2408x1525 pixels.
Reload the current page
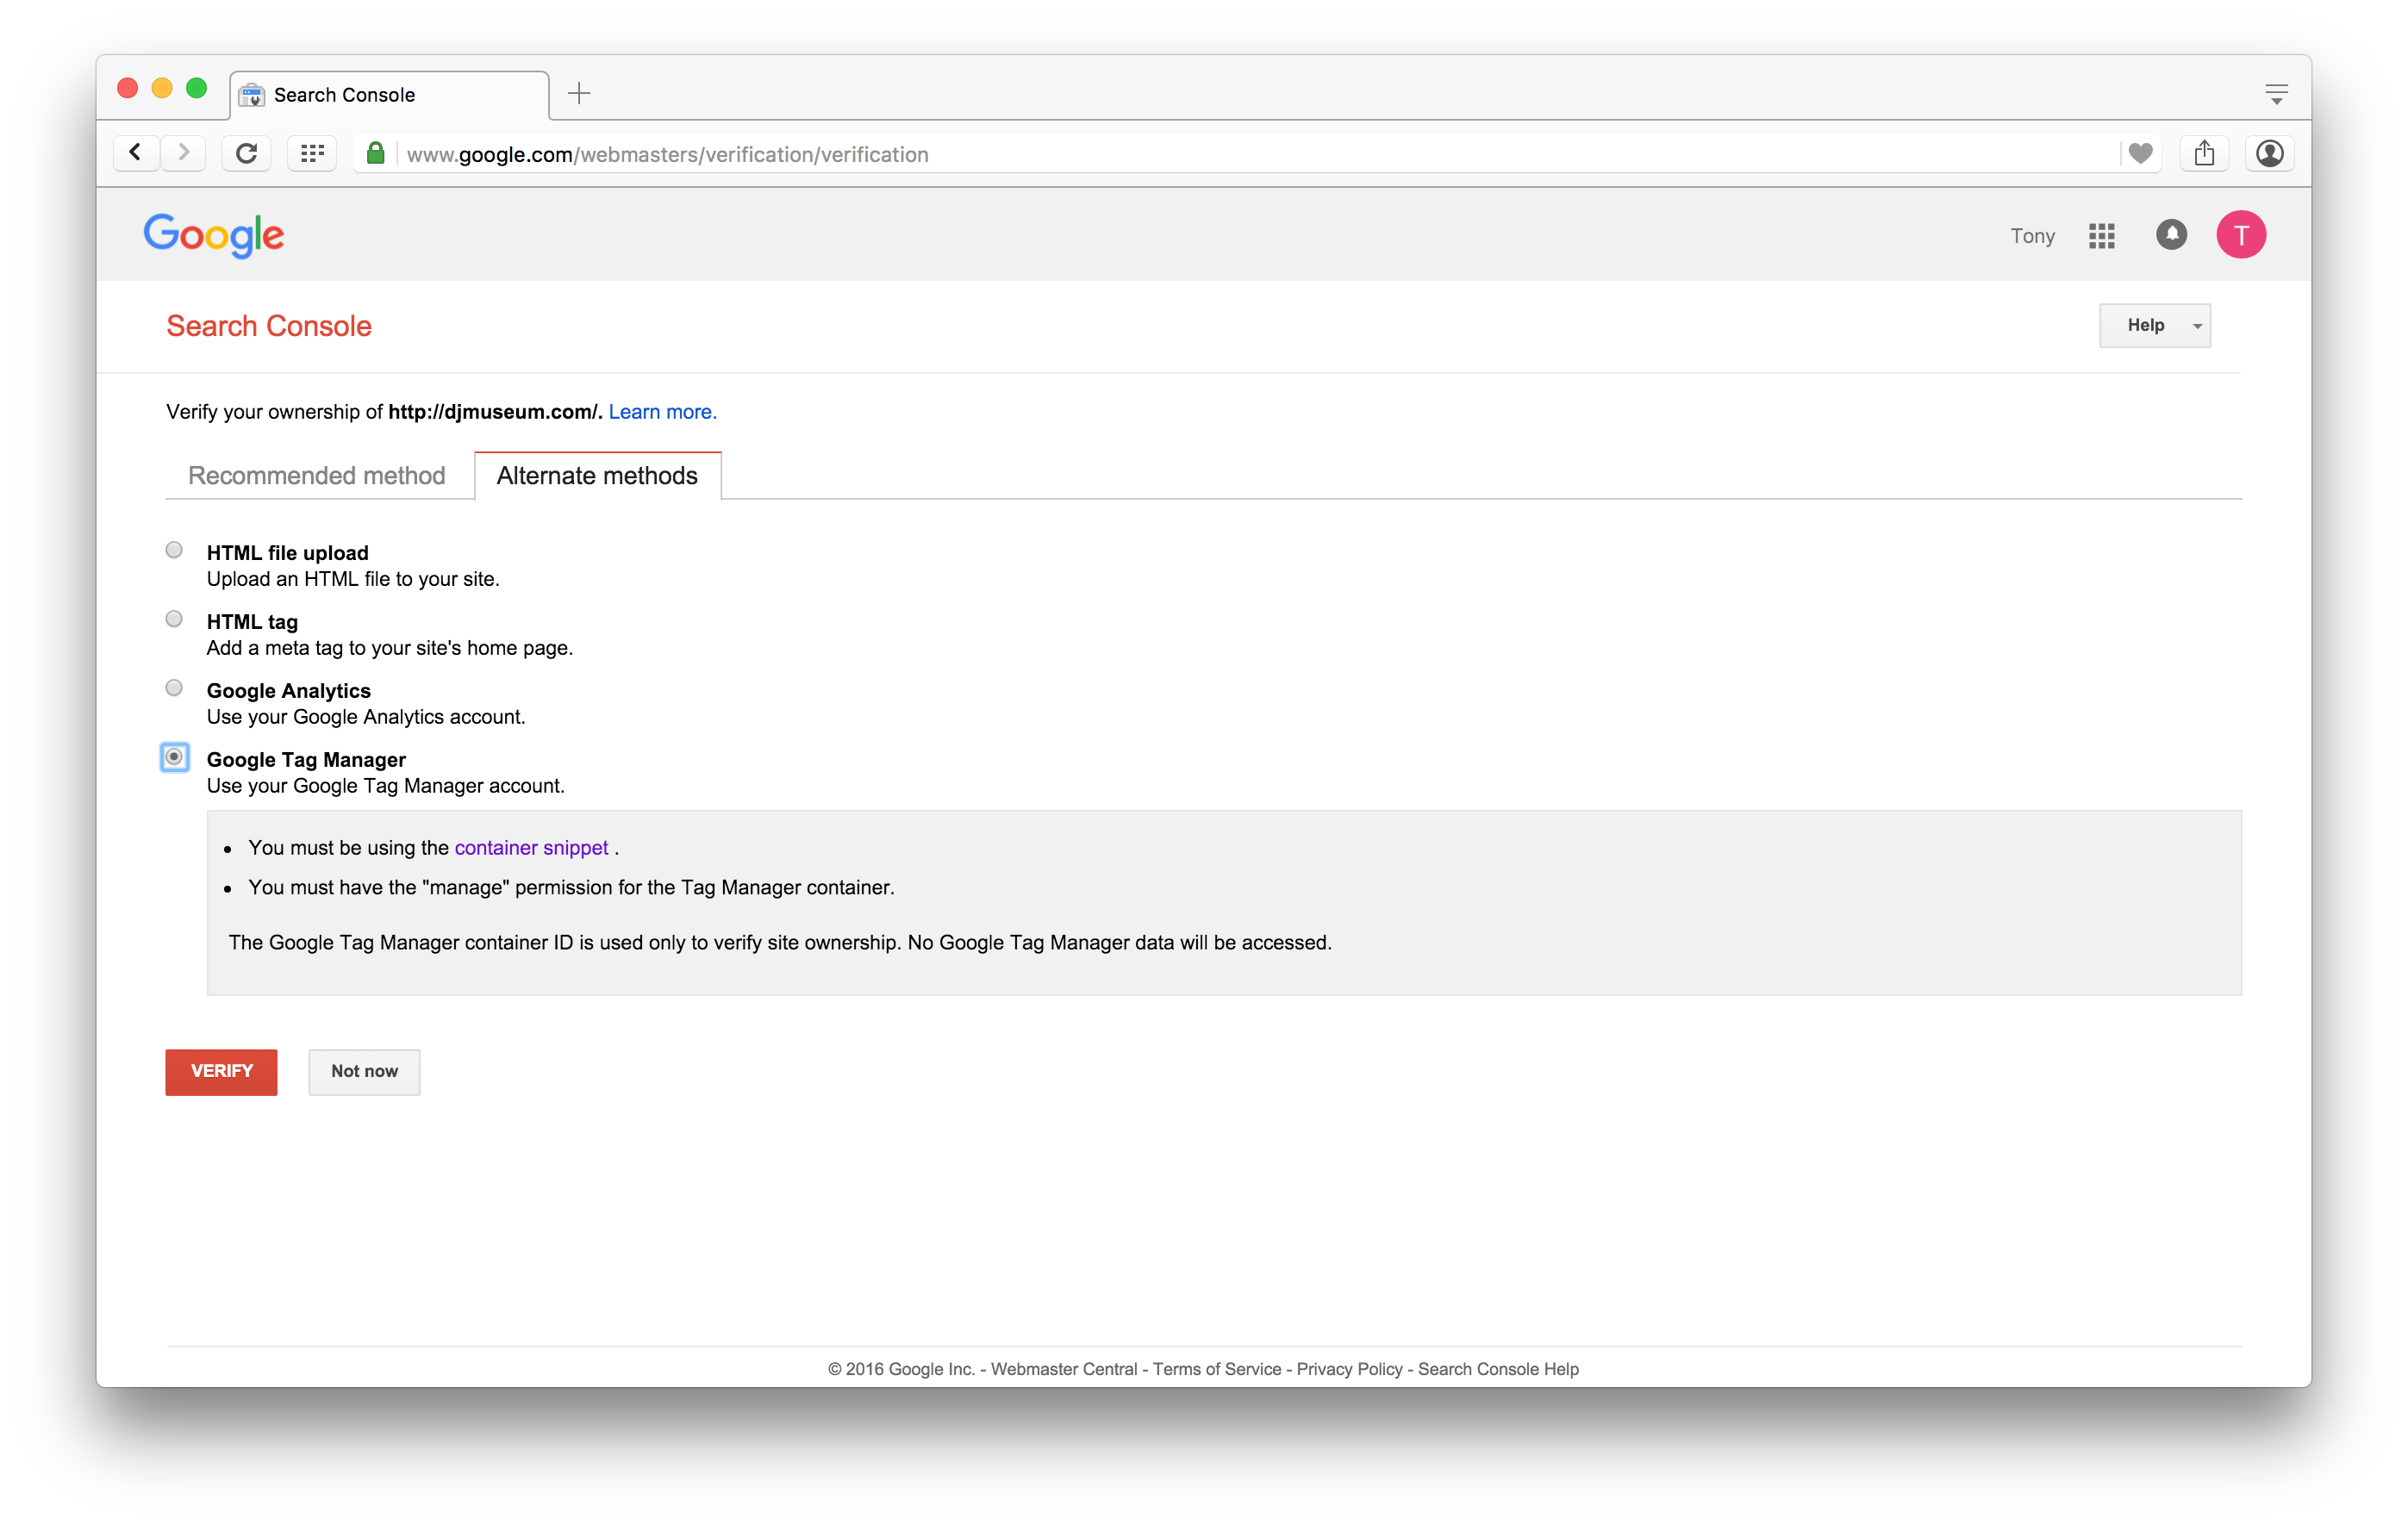(246, 153)
